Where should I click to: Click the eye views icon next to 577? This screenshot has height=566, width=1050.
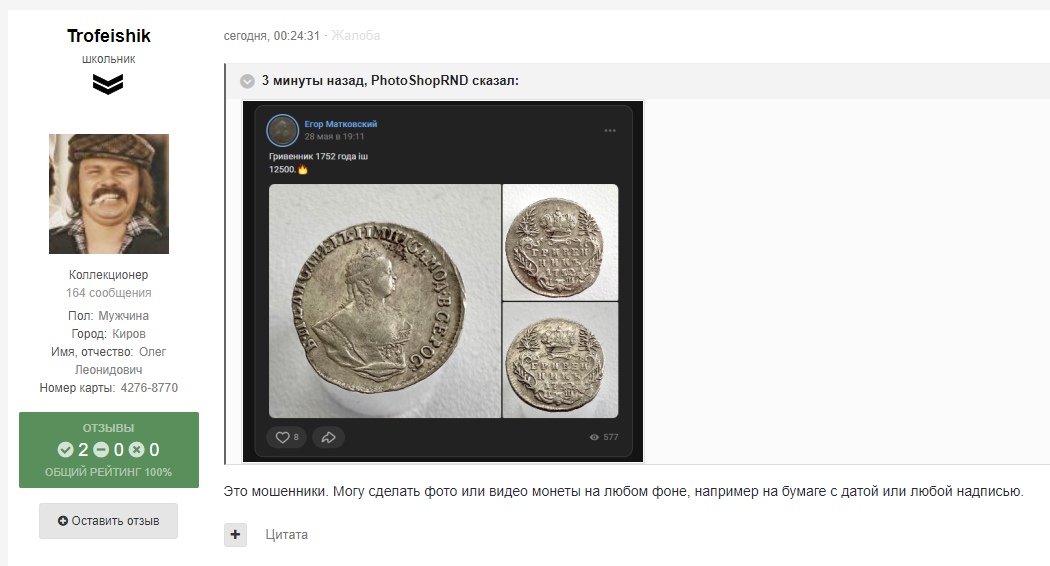click(594, 437)
